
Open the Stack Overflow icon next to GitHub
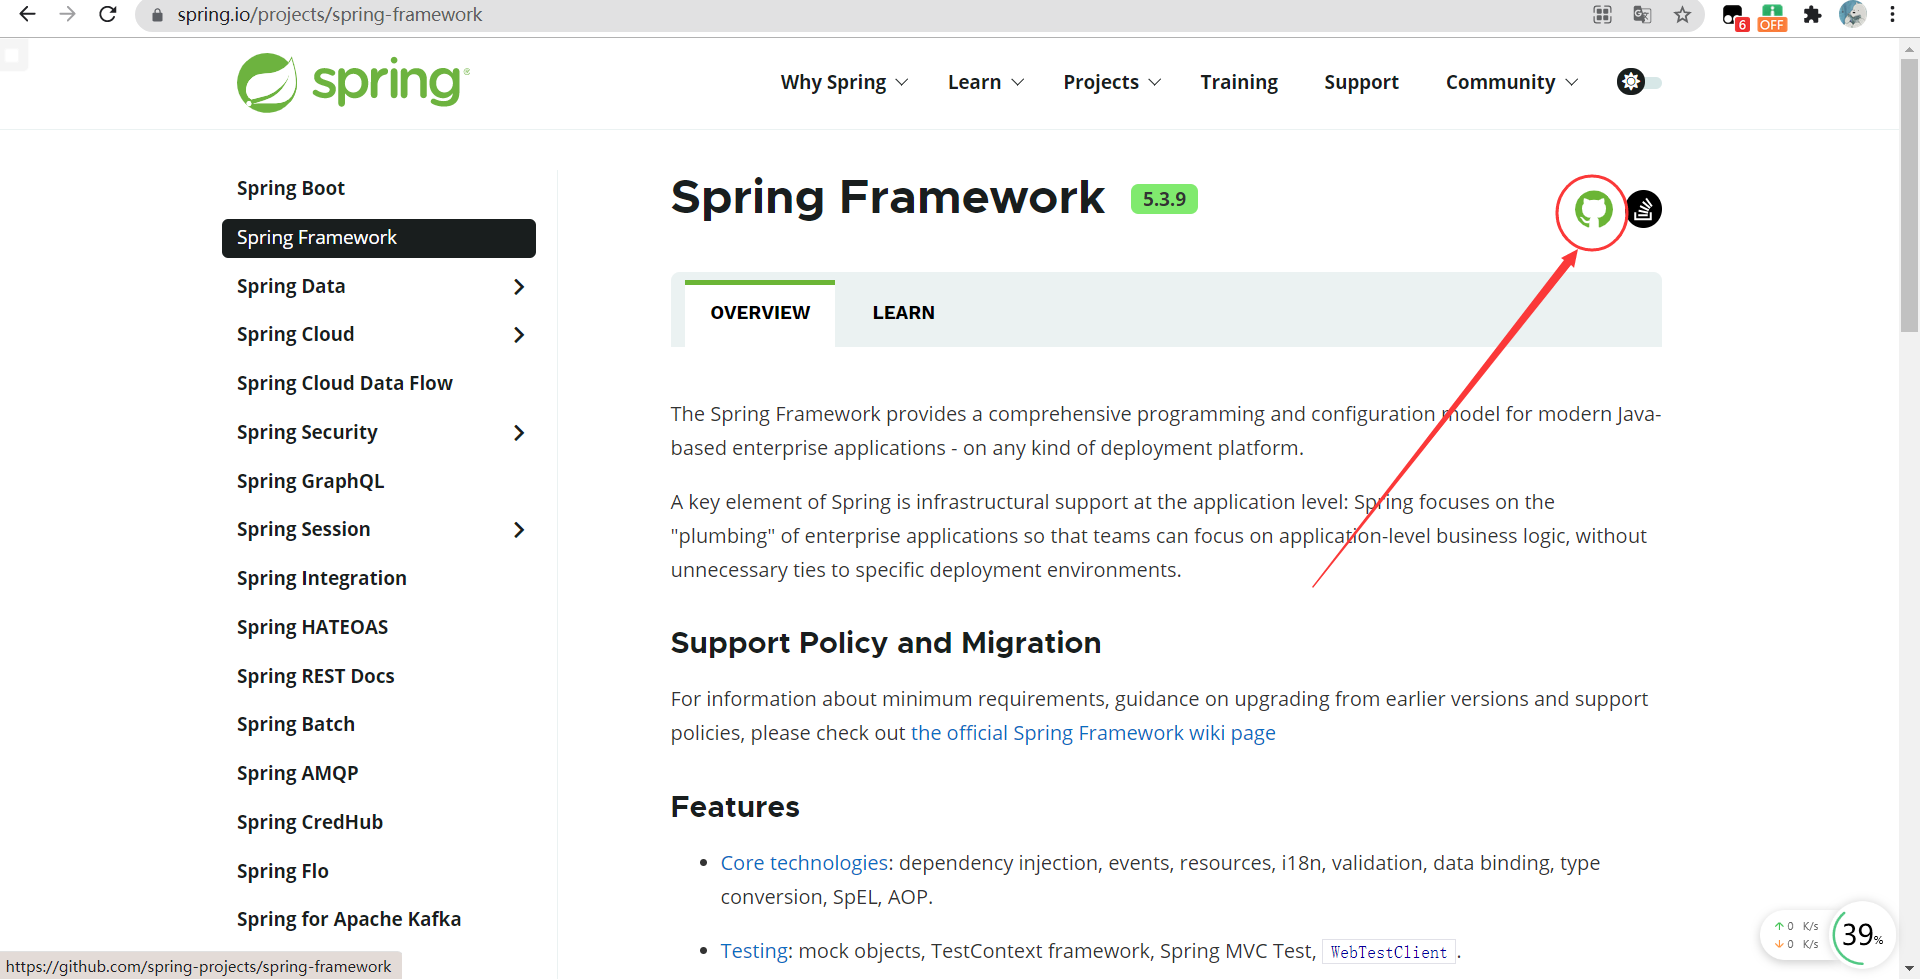(1643, 210)
